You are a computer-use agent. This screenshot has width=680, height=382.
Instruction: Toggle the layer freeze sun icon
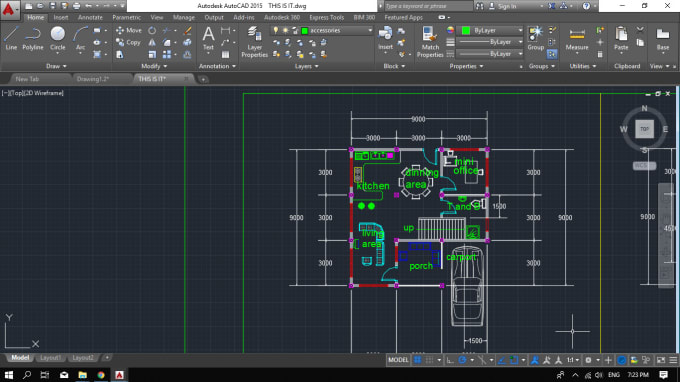pos(285,30)
